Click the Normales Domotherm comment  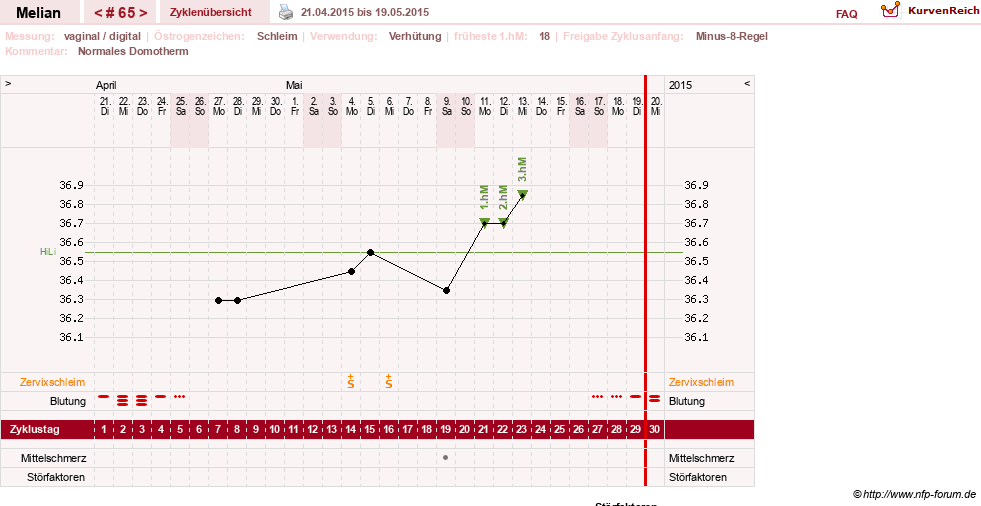pos(133,51)
